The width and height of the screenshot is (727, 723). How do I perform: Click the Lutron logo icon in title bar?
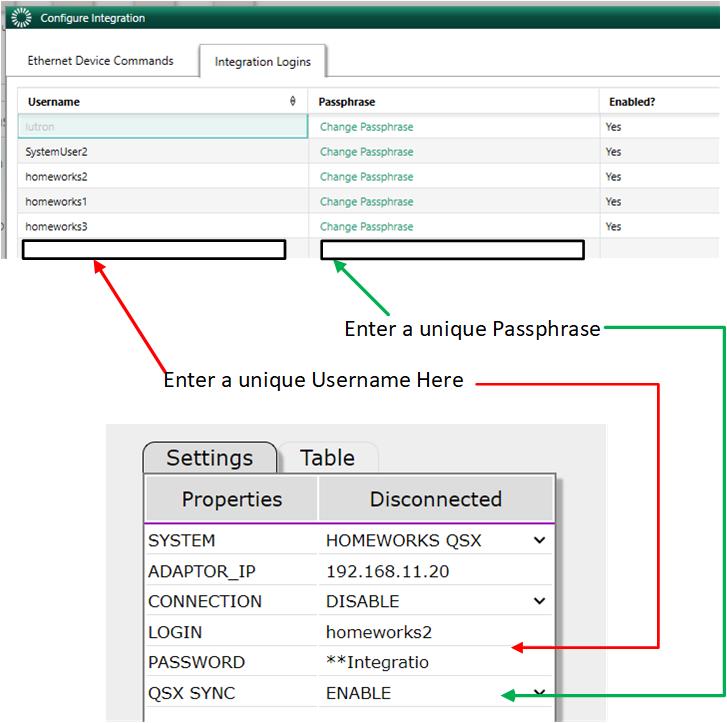click(21, 18)
